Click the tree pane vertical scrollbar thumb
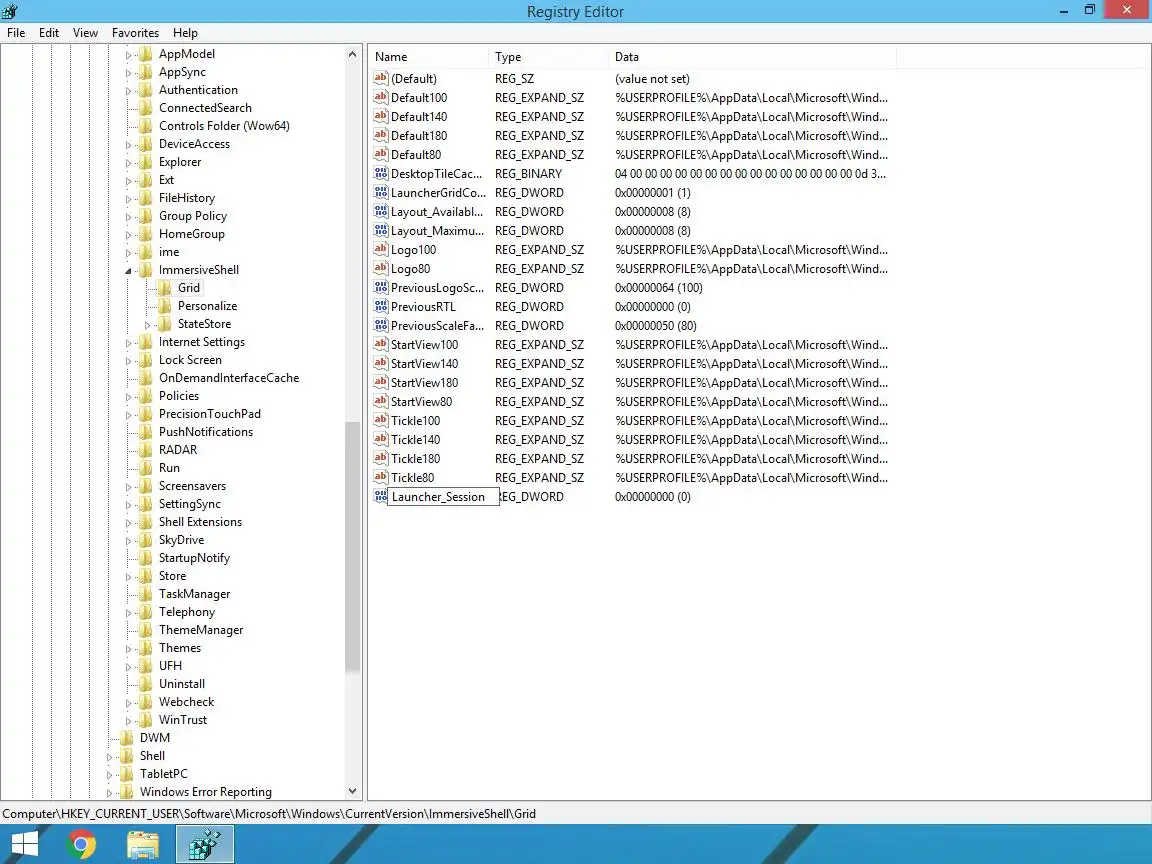 [353, 547]
